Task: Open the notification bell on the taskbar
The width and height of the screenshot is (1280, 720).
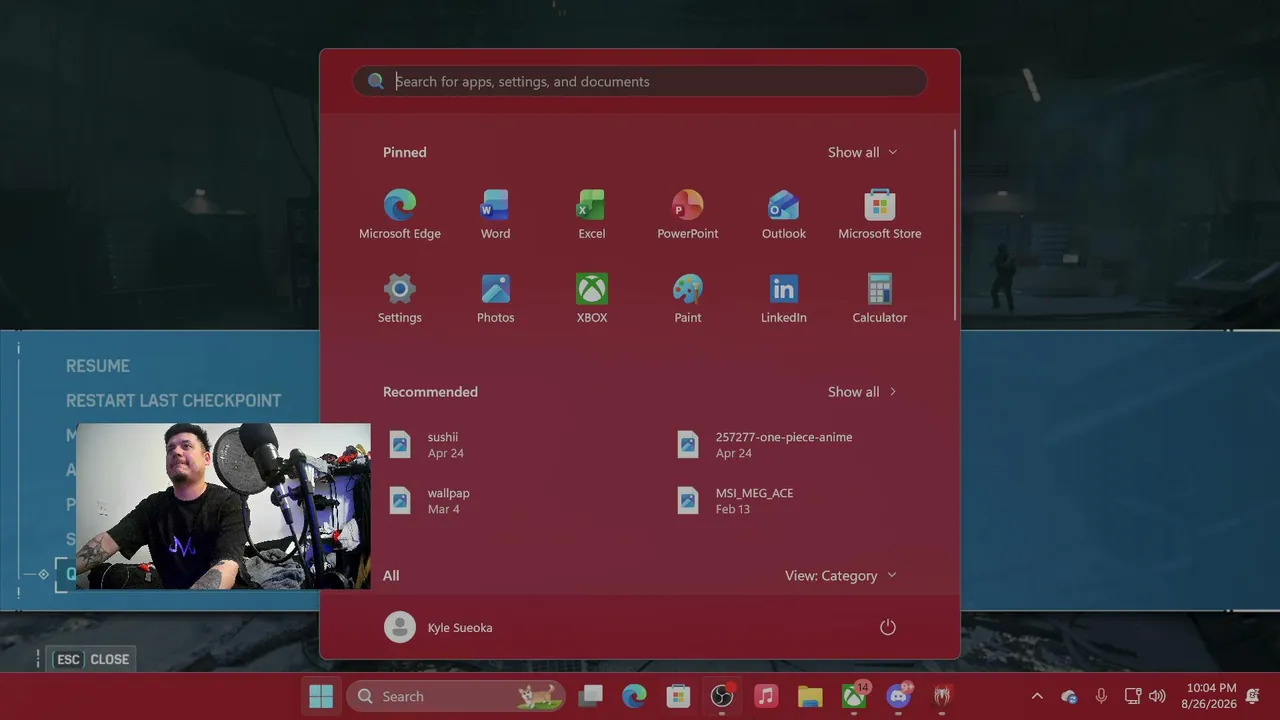Action: click(1252, 696)
